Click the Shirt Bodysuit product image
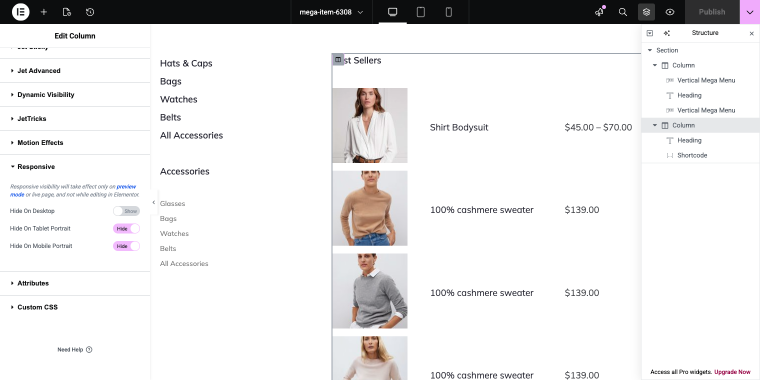This screenshot has width=760, height=380. [370, 126]
